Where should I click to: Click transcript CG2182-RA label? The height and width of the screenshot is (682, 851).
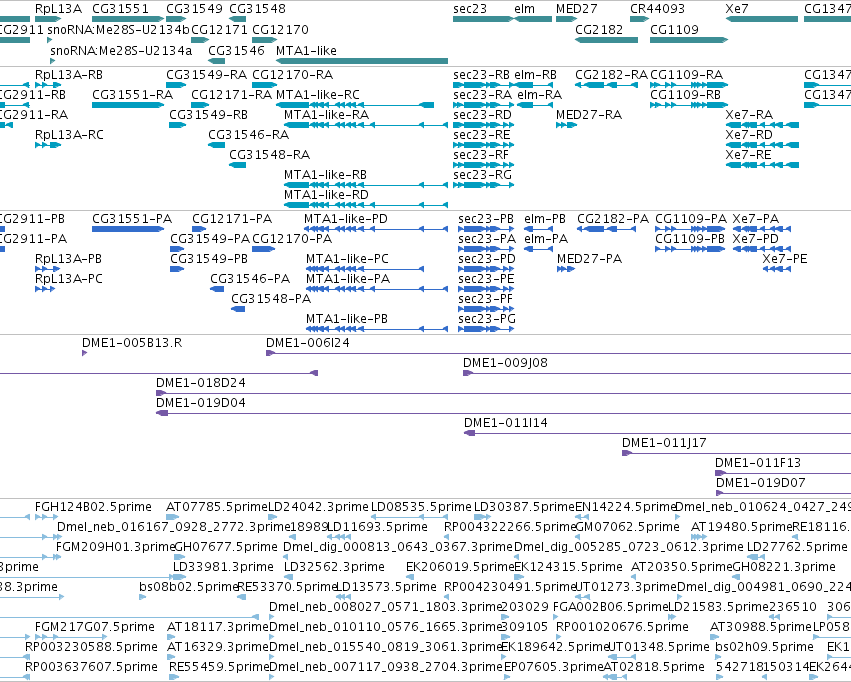click(612, 74)
